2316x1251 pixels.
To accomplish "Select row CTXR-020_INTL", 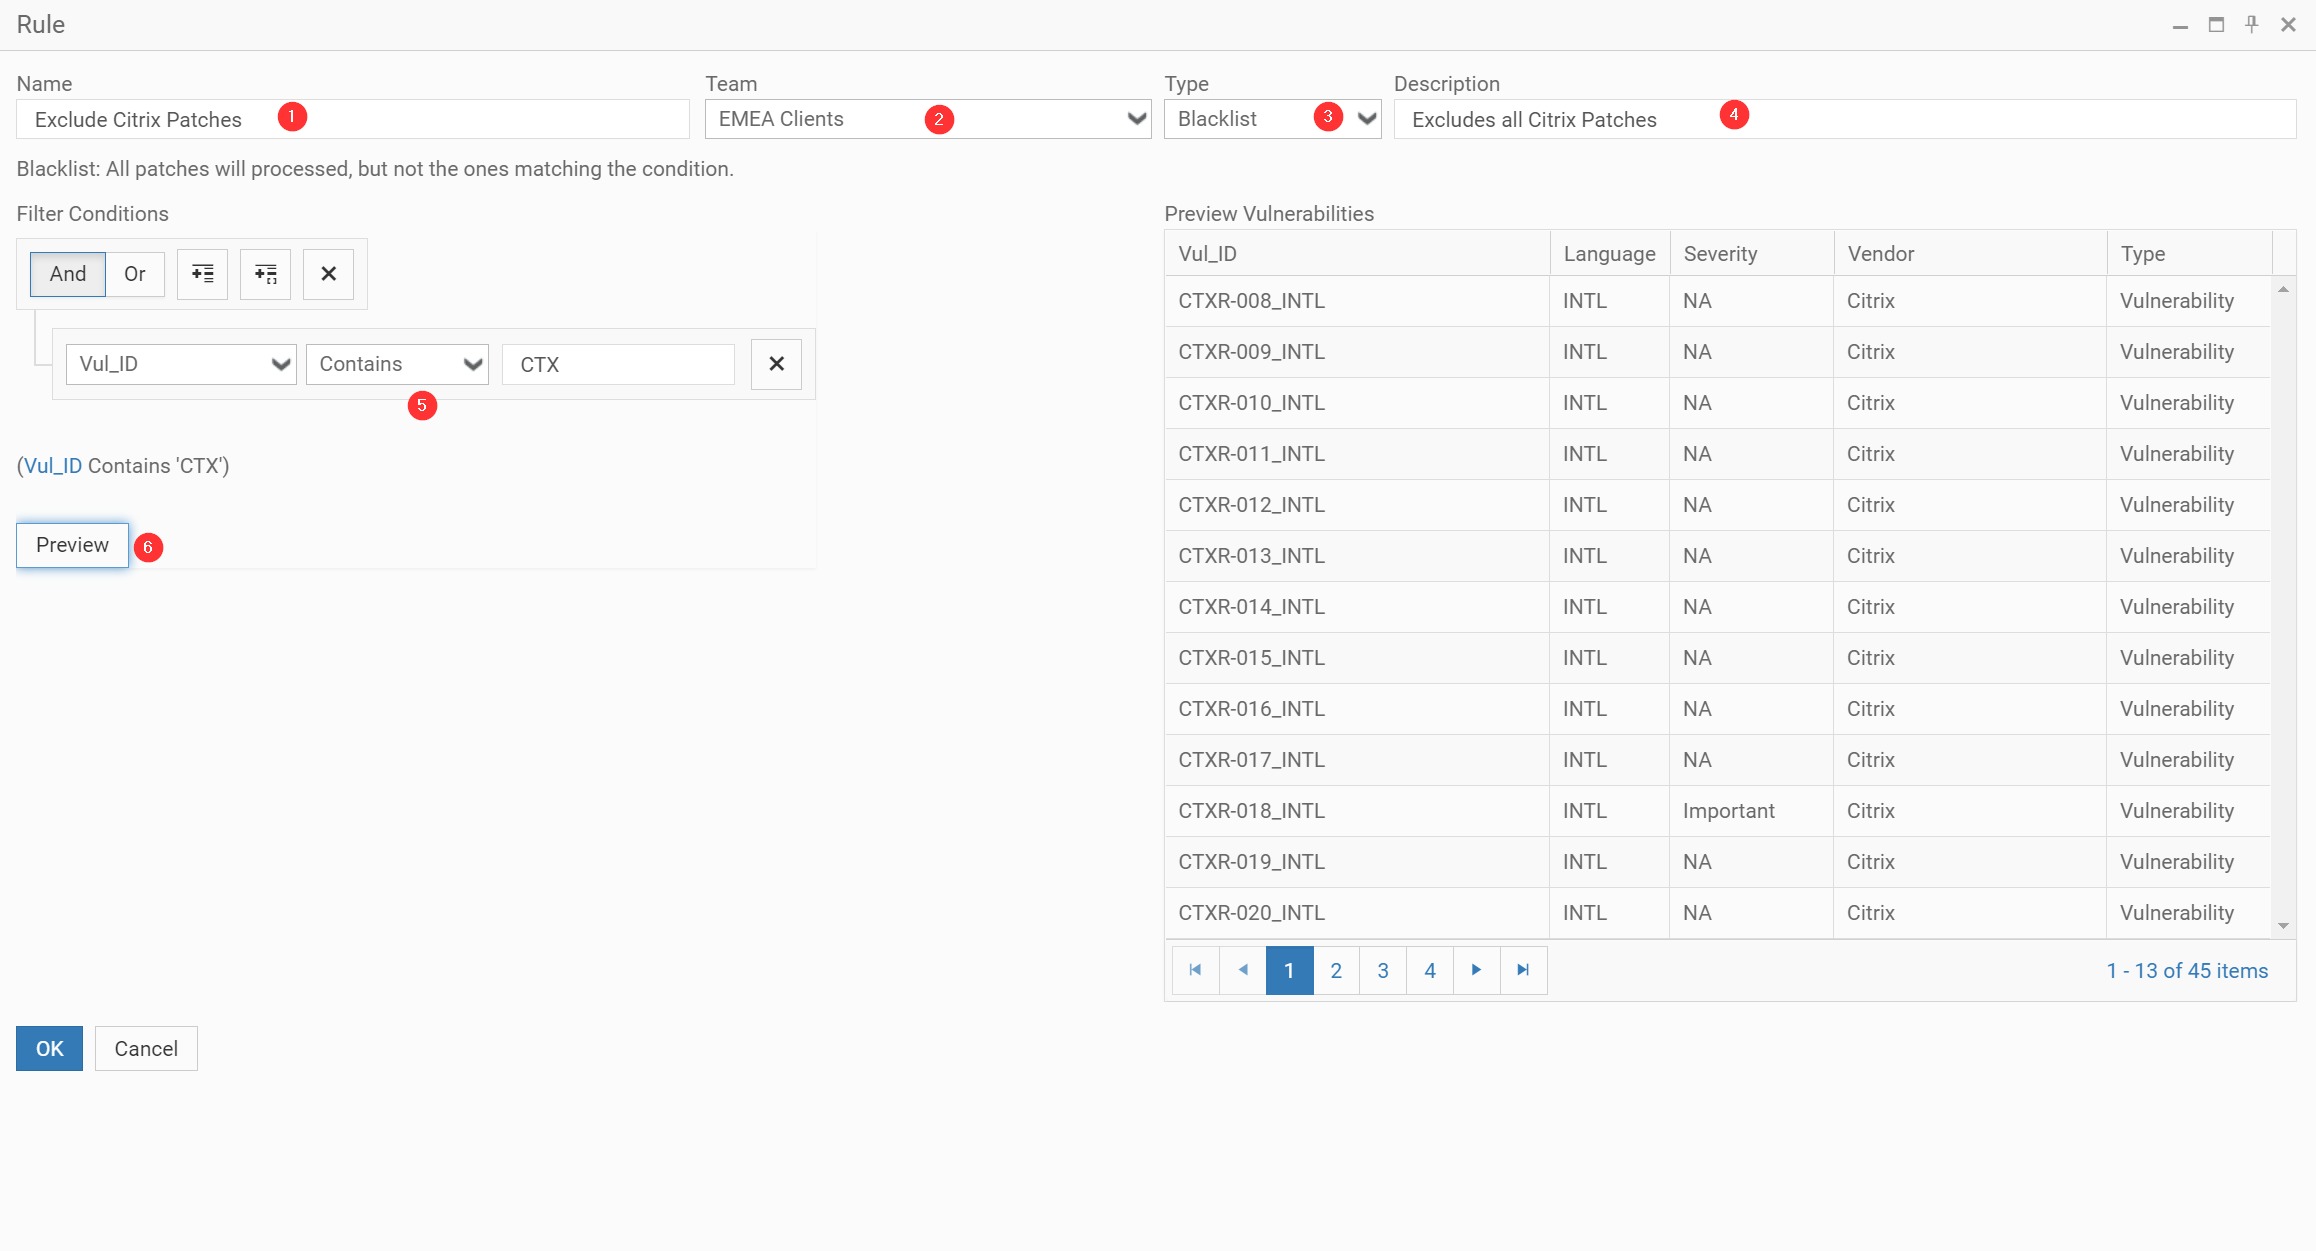I will [1718, 913].
